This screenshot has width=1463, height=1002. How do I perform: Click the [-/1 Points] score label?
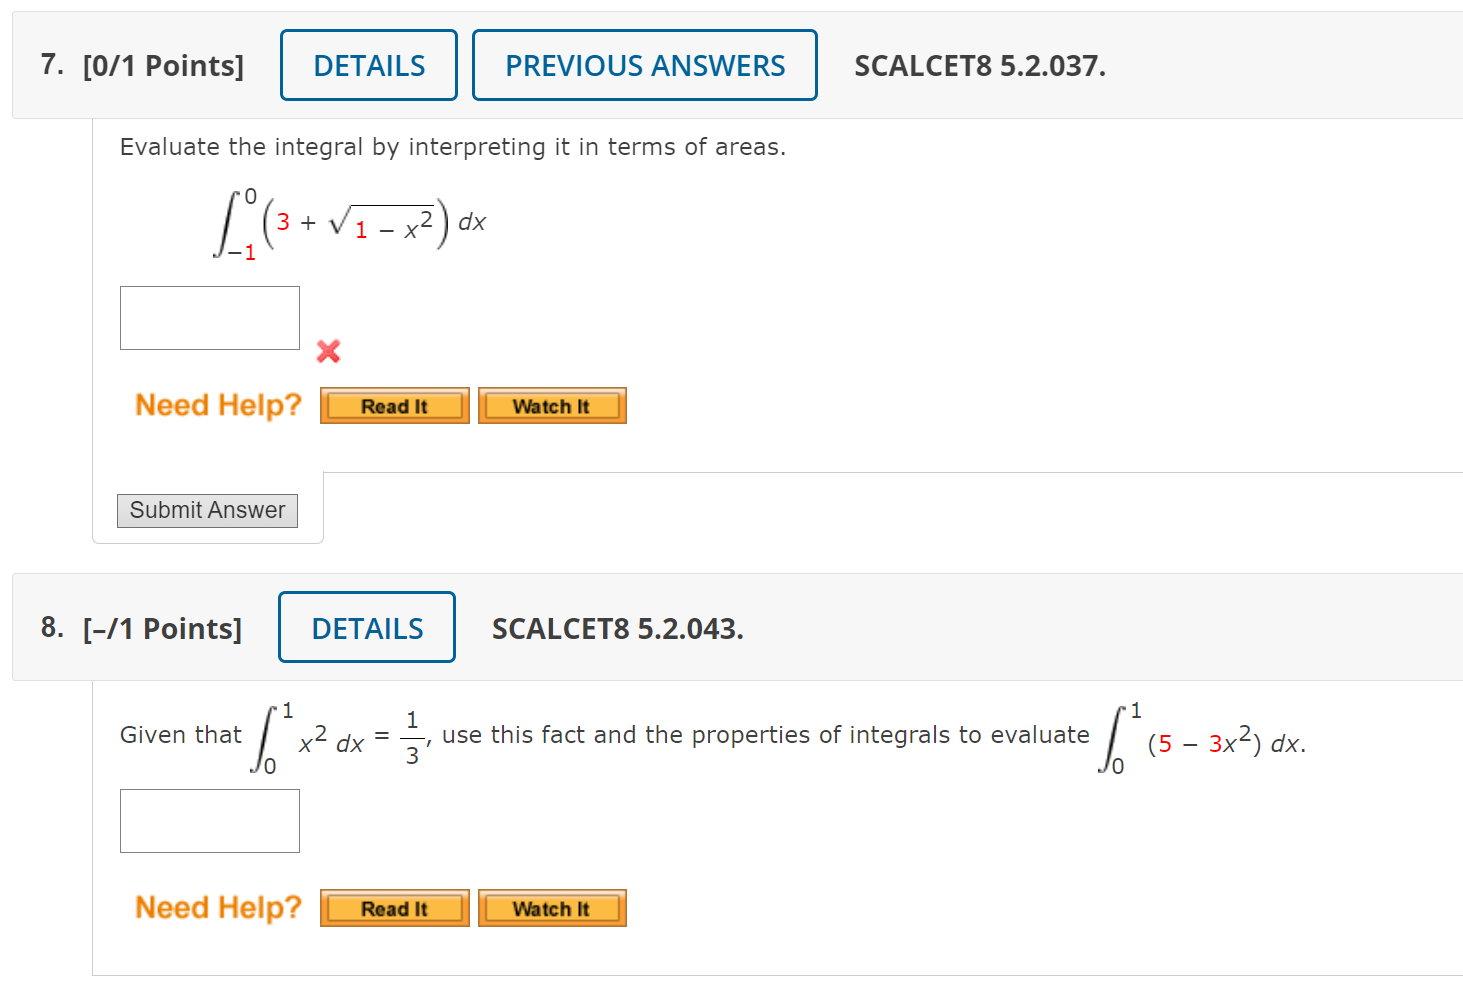pyautogui.click(x=162, y=628)
